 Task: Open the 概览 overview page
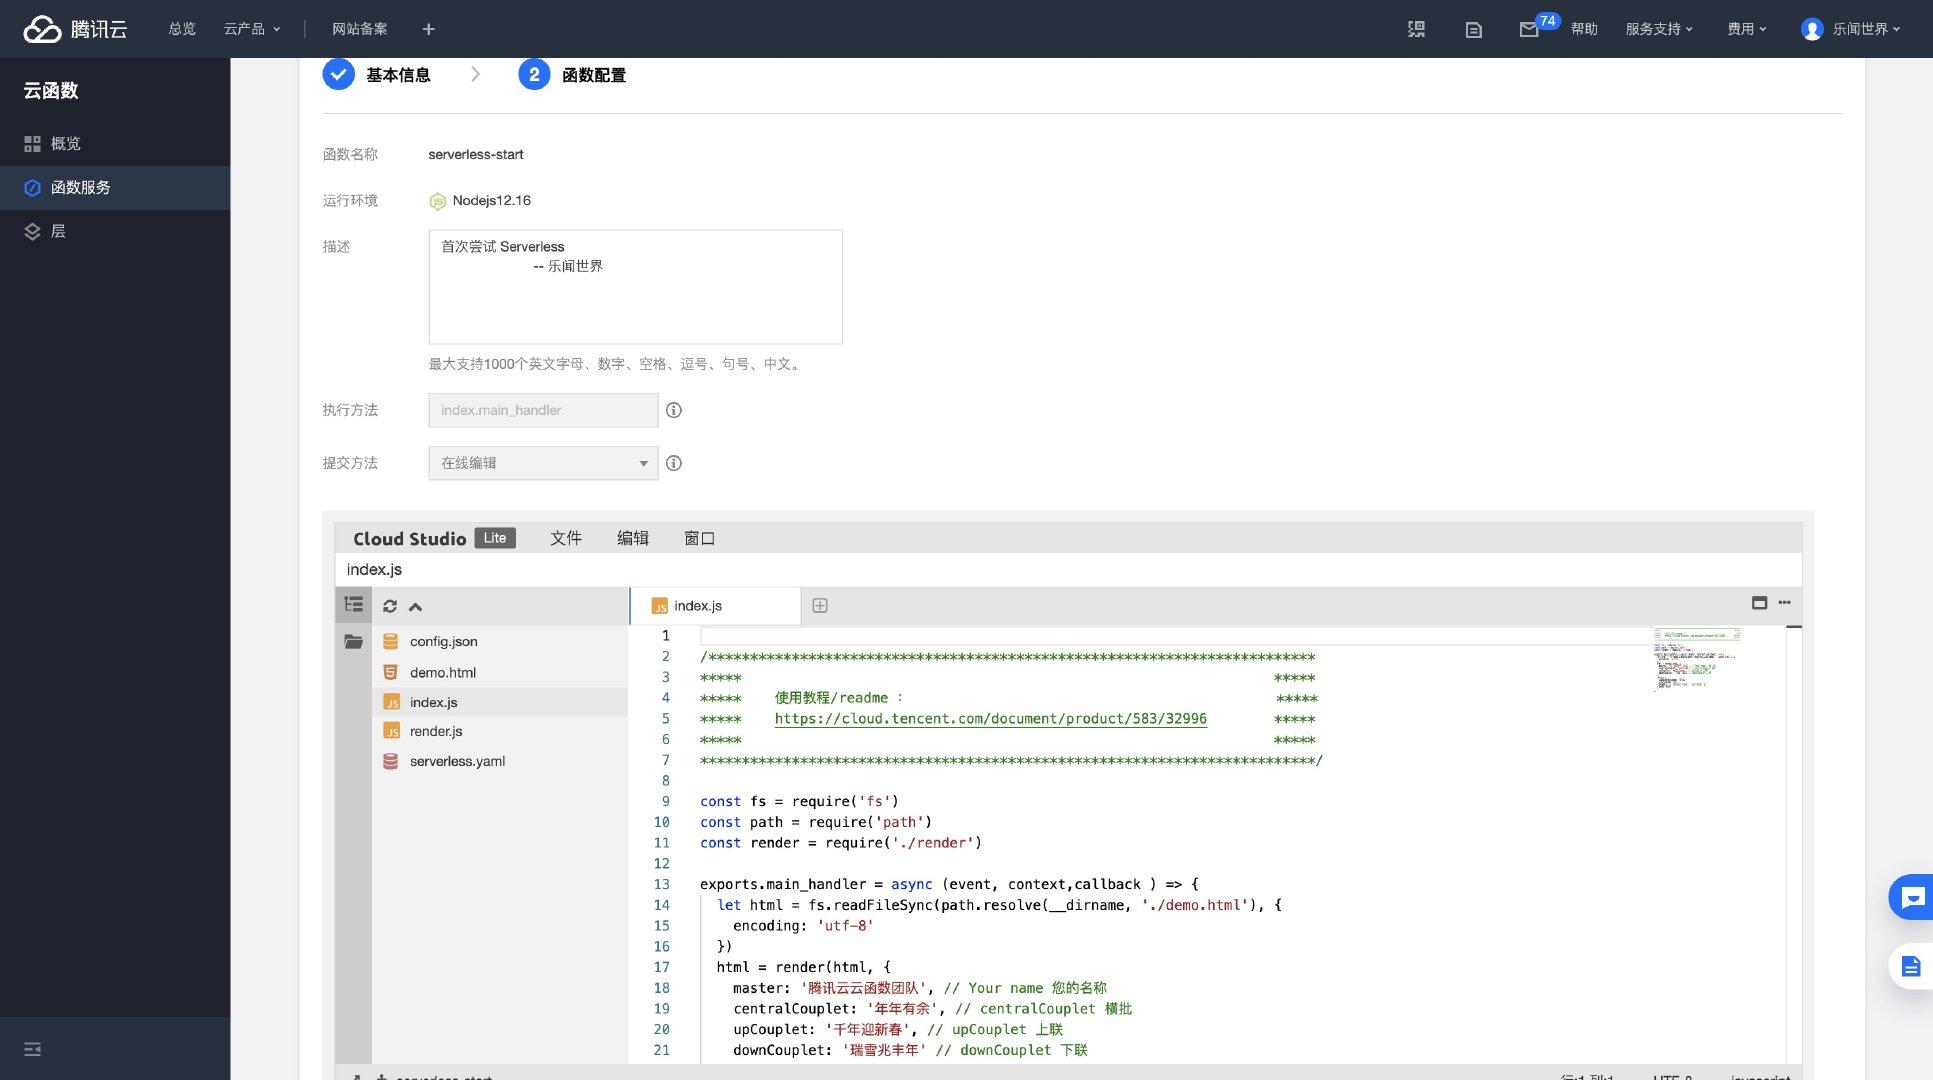(115, 144)
